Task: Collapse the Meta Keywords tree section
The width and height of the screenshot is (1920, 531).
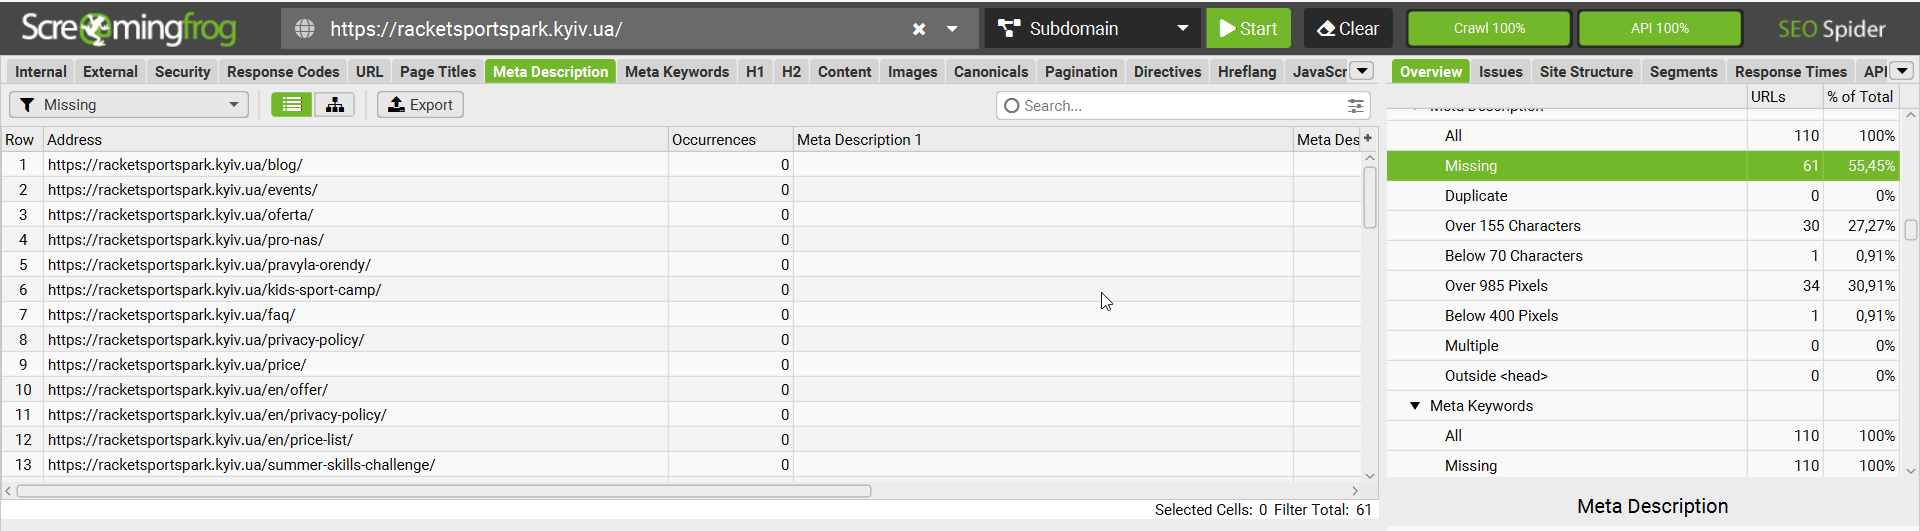Action: click(1415, 406)
